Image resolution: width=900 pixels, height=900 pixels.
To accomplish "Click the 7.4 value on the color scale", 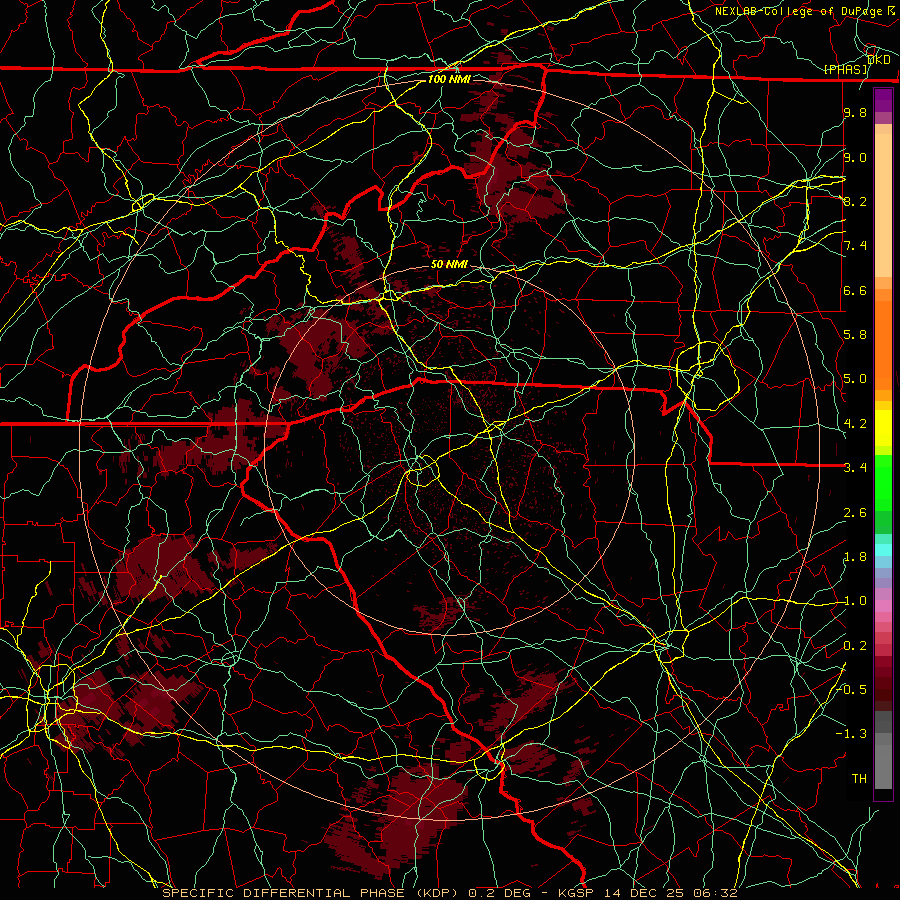I will (x=855, y=246).
